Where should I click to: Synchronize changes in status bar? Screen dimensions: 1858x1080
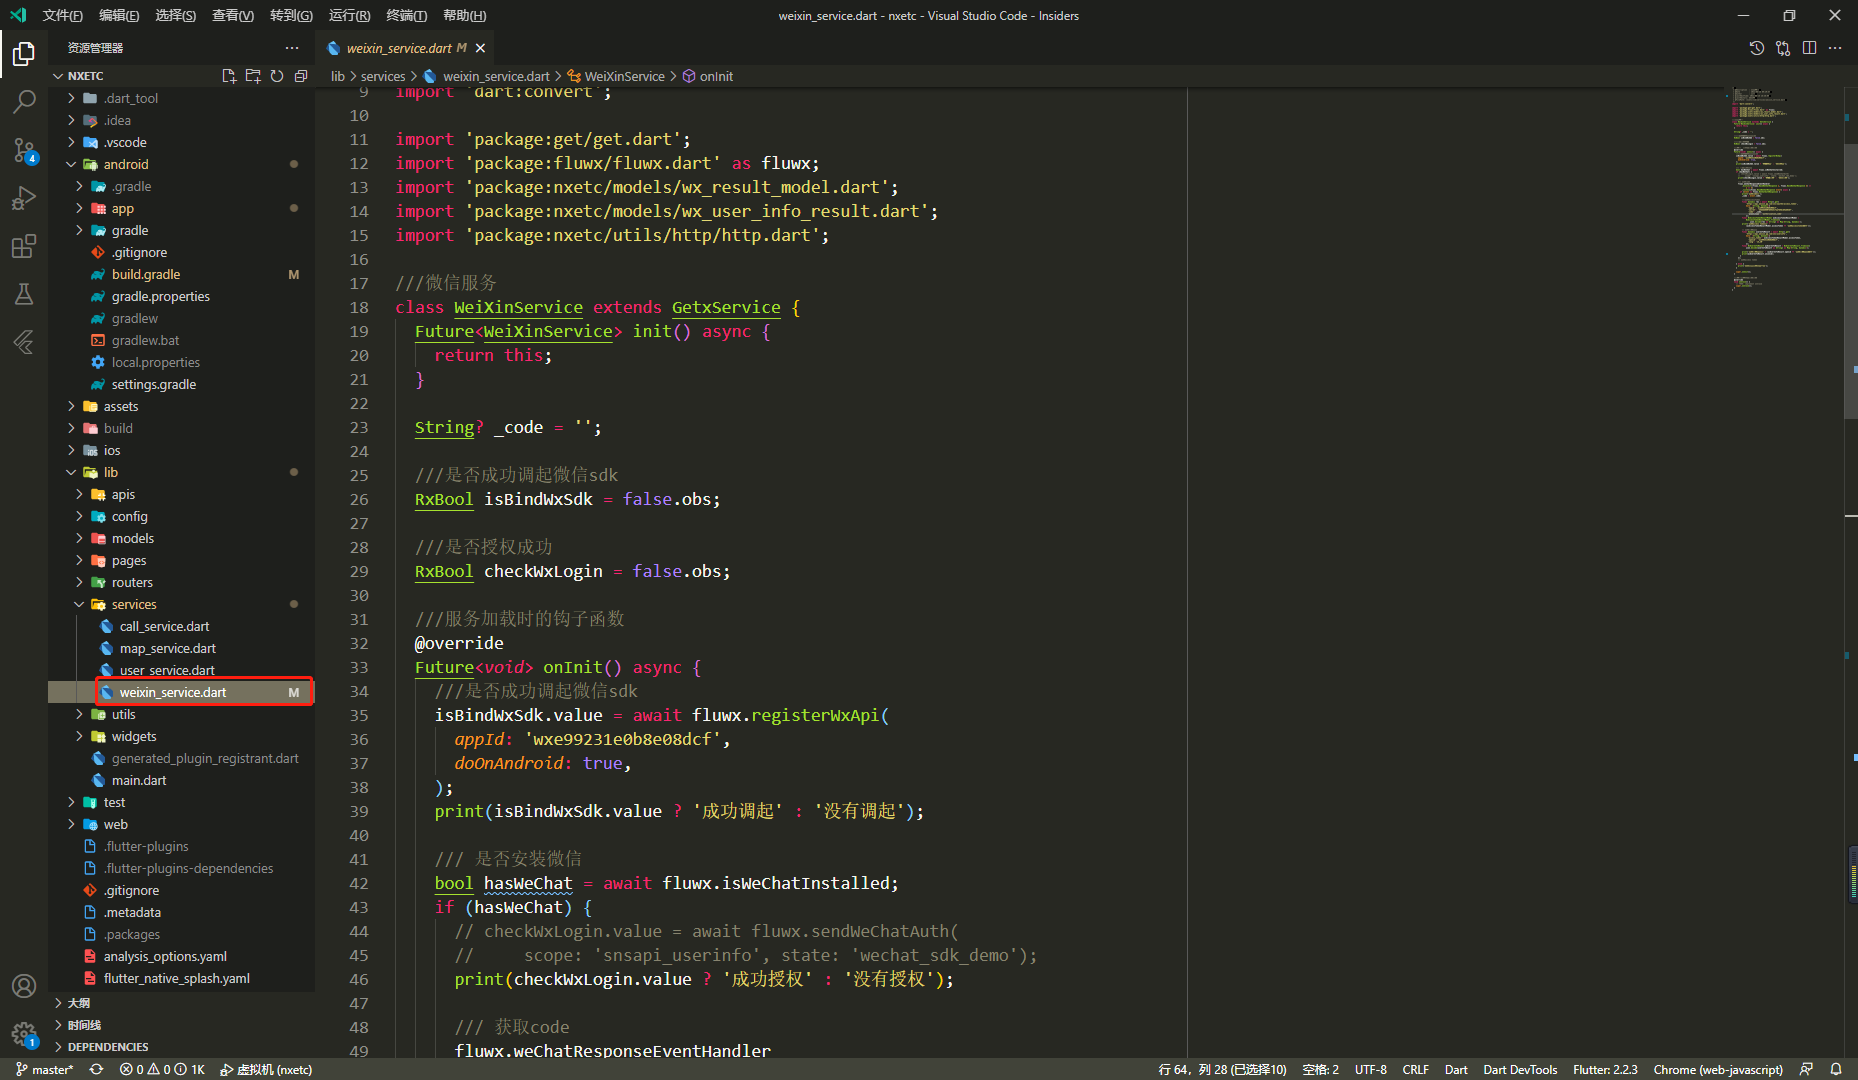97,1069
